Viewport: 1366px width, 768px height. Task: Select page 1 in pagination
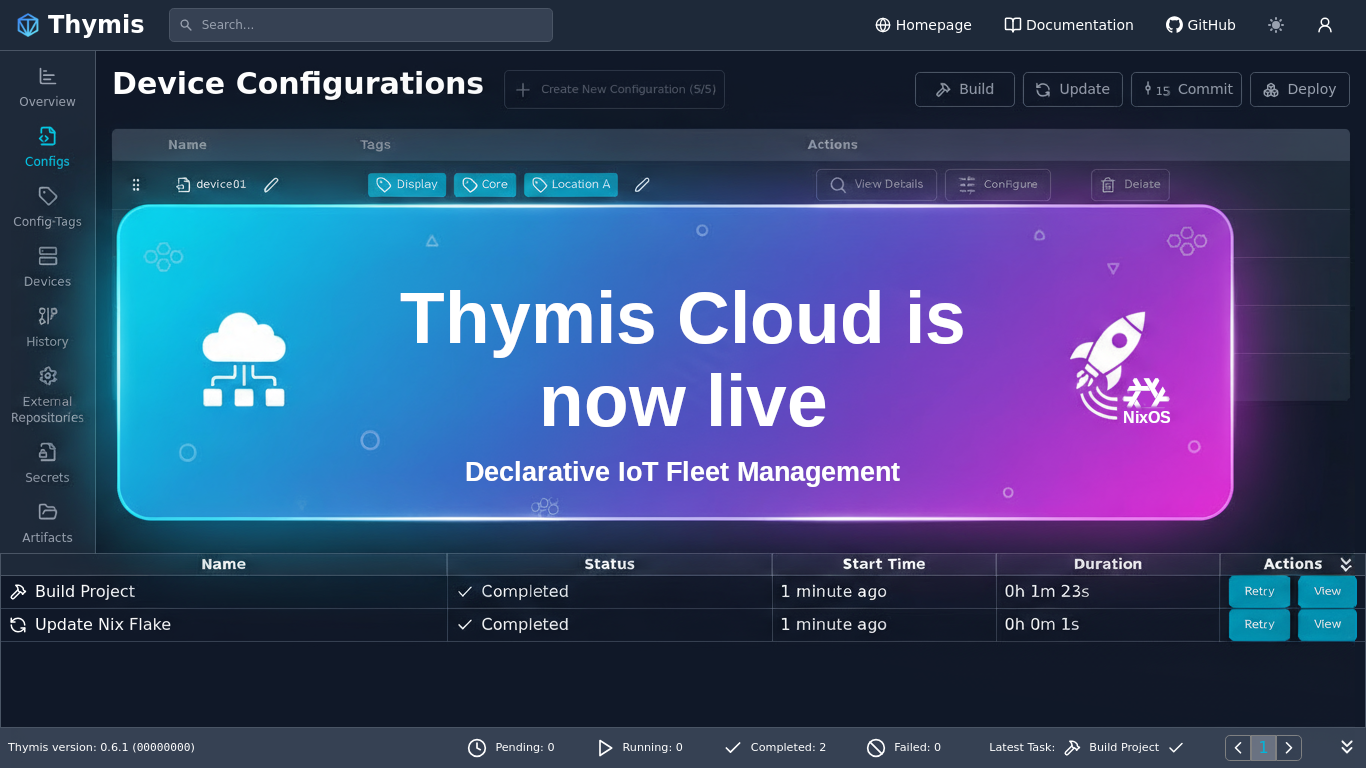[1263, 748]
